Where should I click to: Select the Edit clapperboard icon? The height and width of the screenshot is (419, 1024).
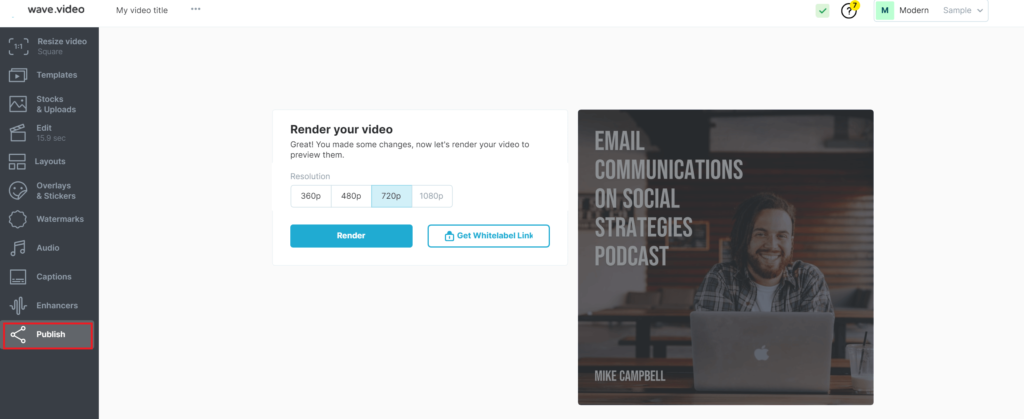18,132
